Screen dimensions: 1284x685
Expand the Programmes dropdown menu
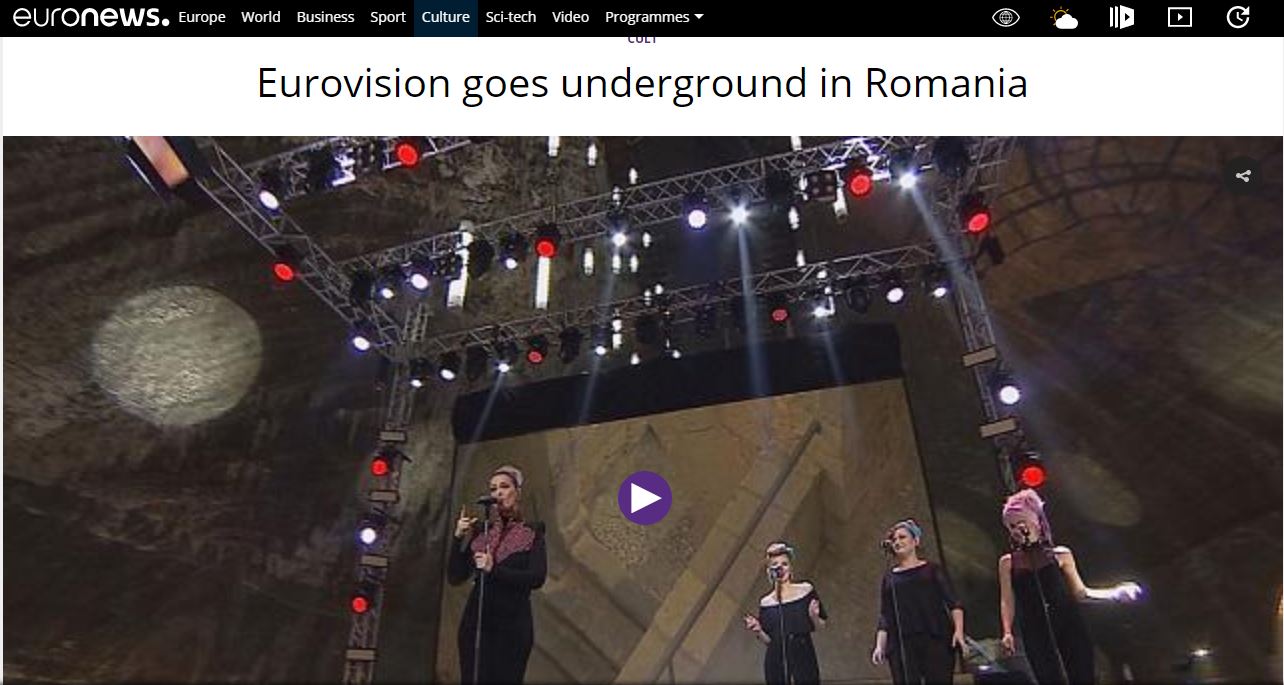click(654, 17)
